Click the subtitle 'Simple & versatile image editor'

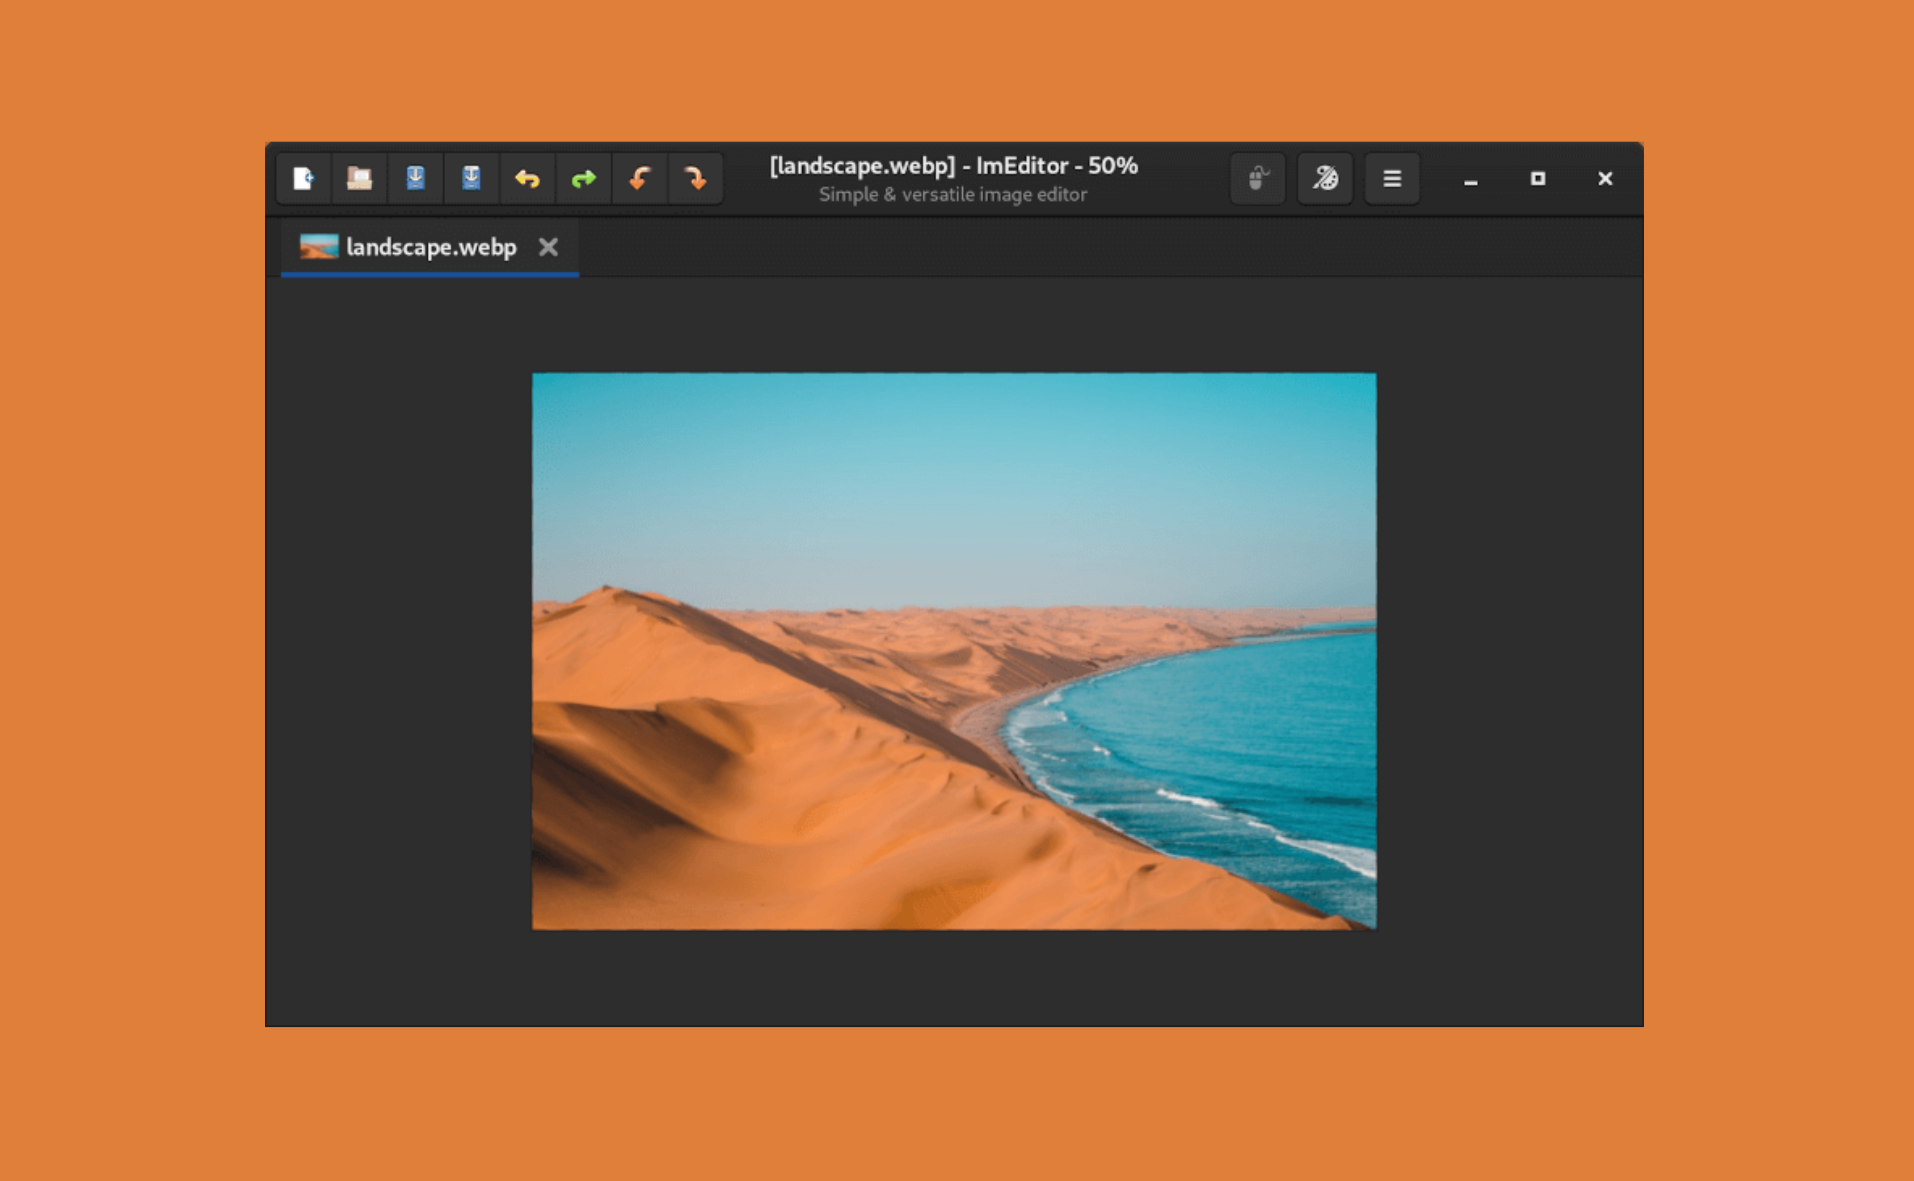pyautogui.click(x=953, y=195)
